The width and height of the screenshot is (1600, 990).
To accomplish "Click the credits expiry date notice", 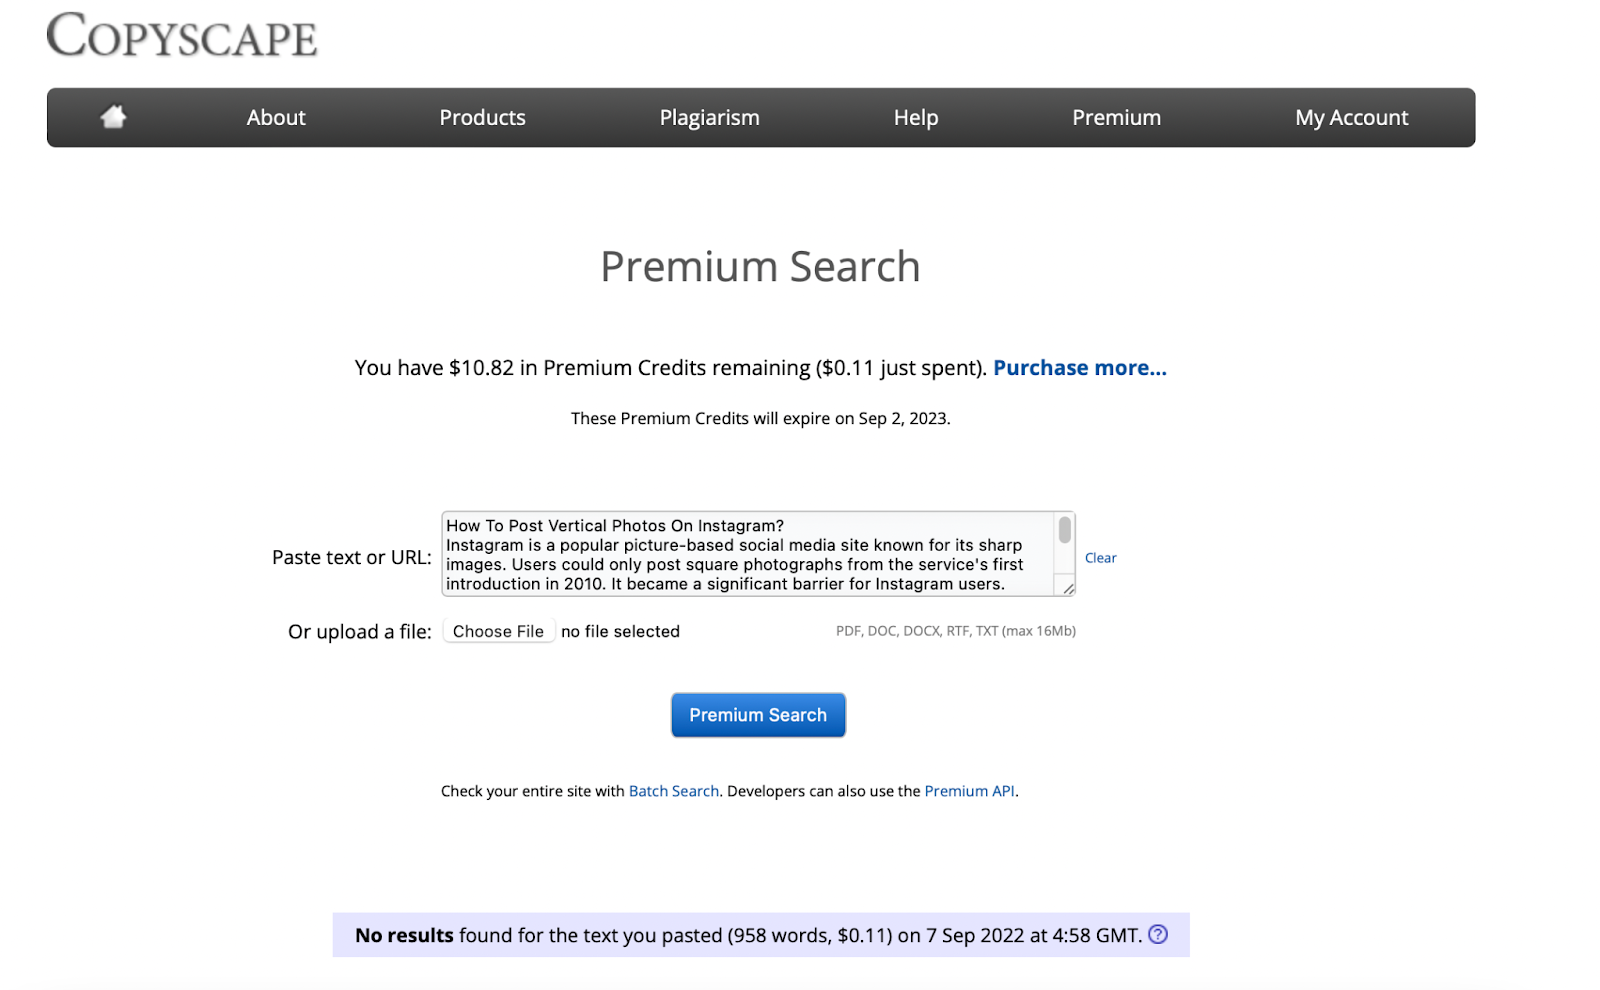I will coord(760,418).
